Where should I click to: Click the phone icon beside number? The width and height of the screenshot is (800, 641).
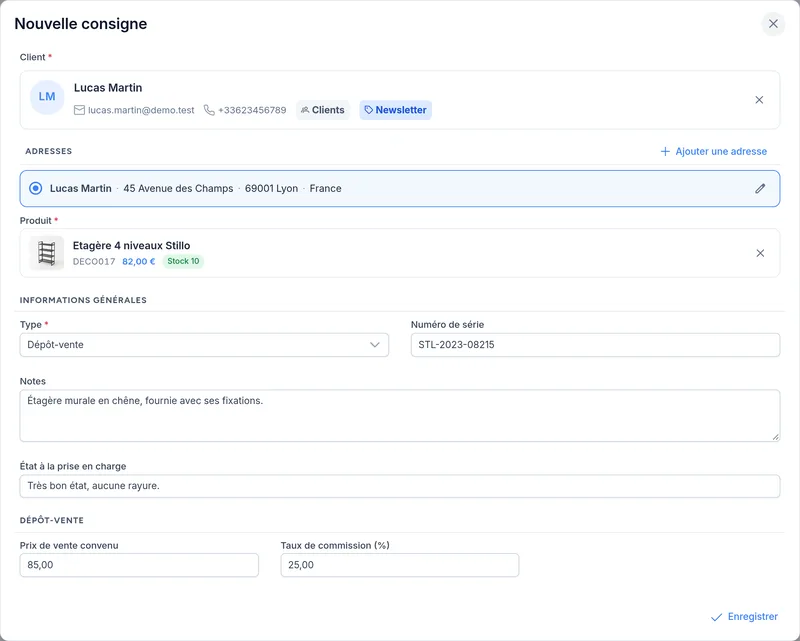(209, 110)
